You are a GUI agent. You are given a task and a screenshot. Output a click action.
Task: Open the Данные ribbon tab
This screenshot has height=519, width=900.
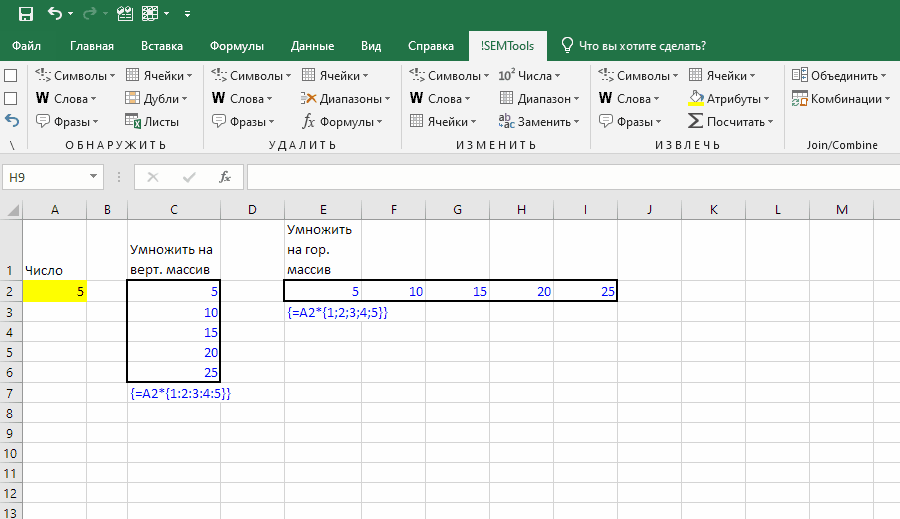[312, 46]
